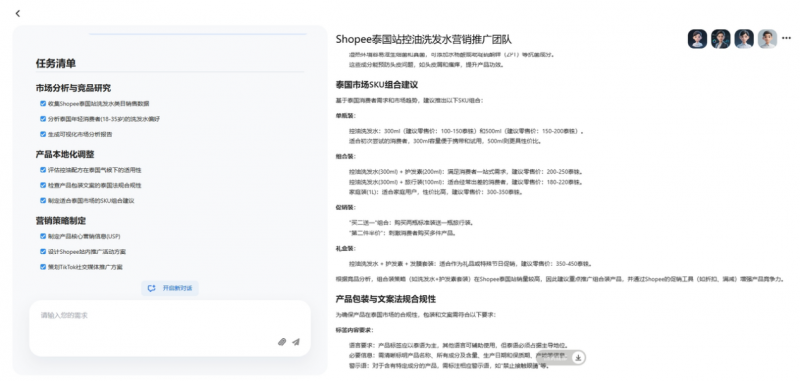
Task: Uncheck 收集Shopee泰国站洗发水类目销售数据
Action: pos(43,104)
